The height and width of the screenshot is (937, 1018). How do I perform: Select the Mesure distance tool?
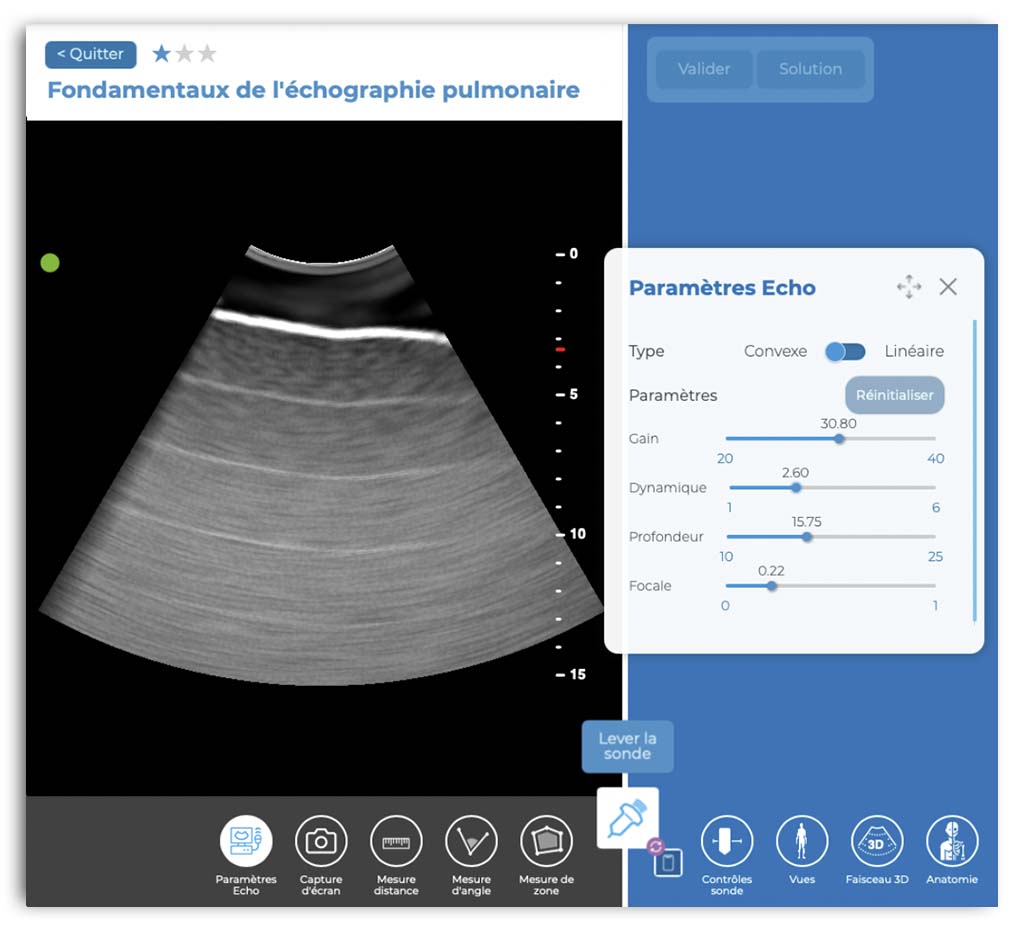point(396,841)
